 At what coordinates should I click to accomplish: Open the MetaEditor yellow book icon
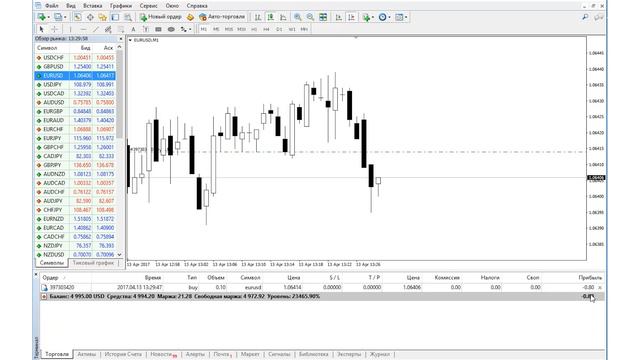190,17
